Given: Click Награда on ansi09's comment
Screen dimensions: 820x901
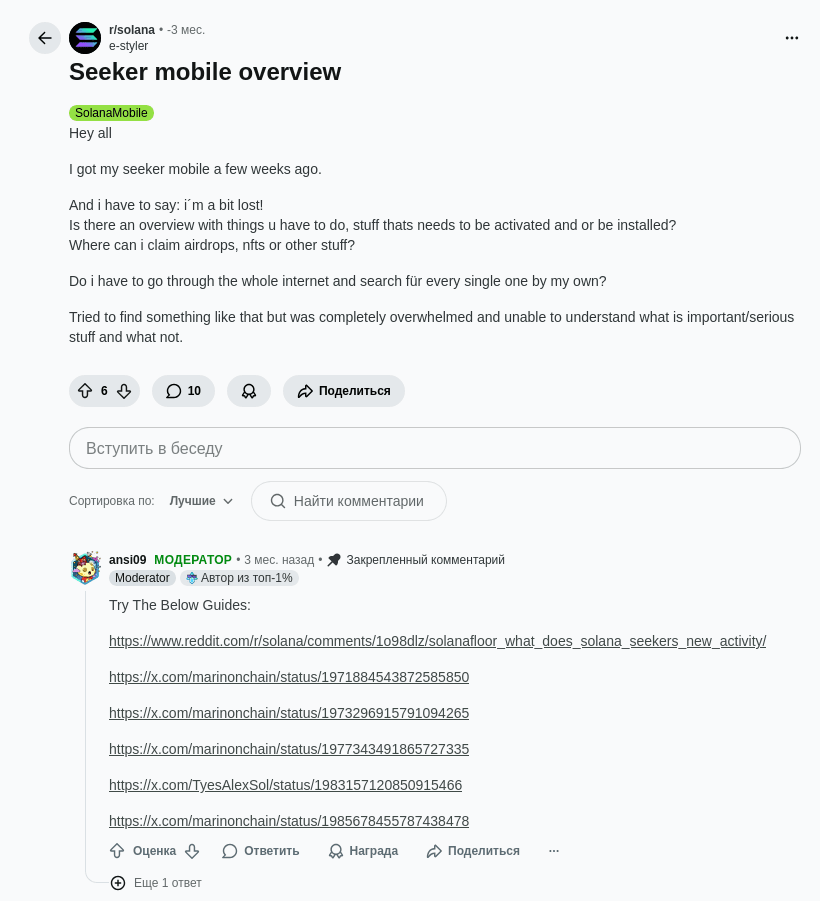Looking at the screenshot, I should pos(363,851).
